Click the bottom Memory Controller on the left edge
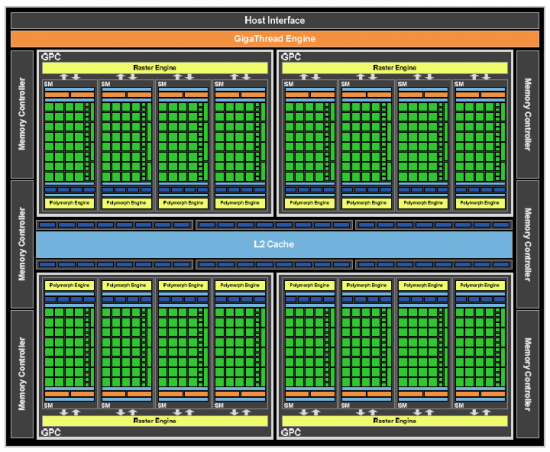The width and height of the screenshot is (550, 452). (x=22, y=374)
